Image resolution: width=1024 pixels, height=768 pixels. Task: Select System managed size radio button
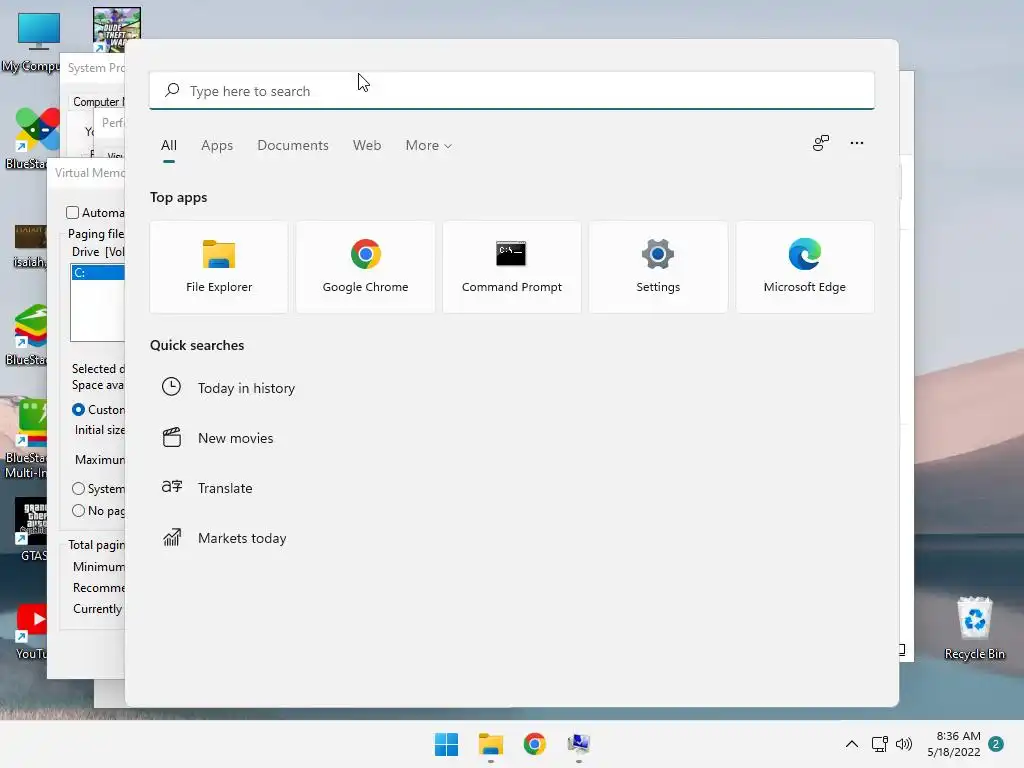(x=78, y=488)
